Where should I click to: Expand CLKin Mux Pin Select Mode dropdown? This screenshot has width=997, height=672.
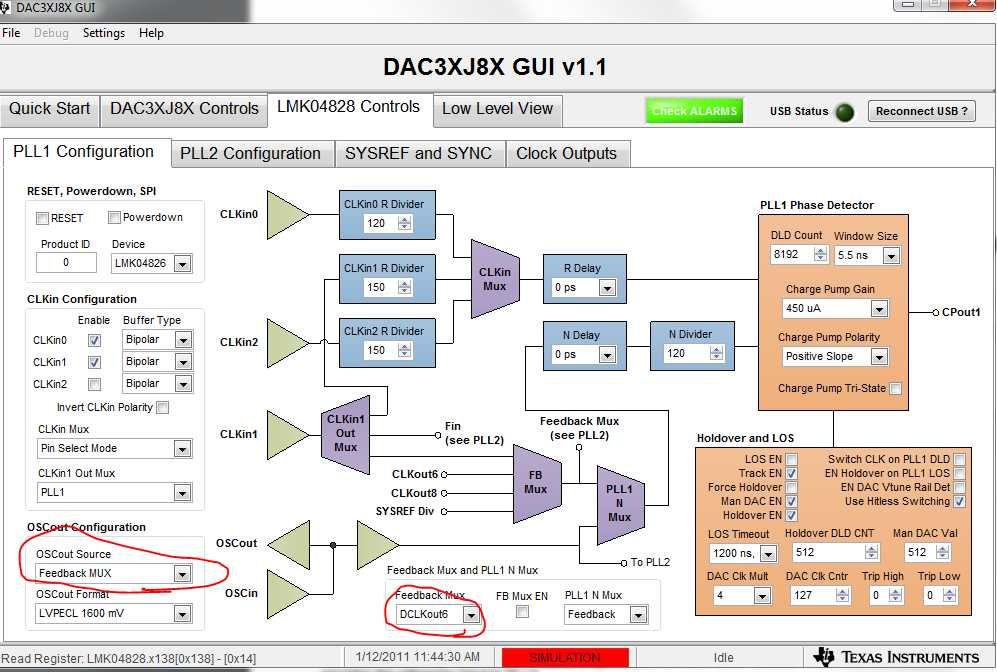(x=182, y=449)
